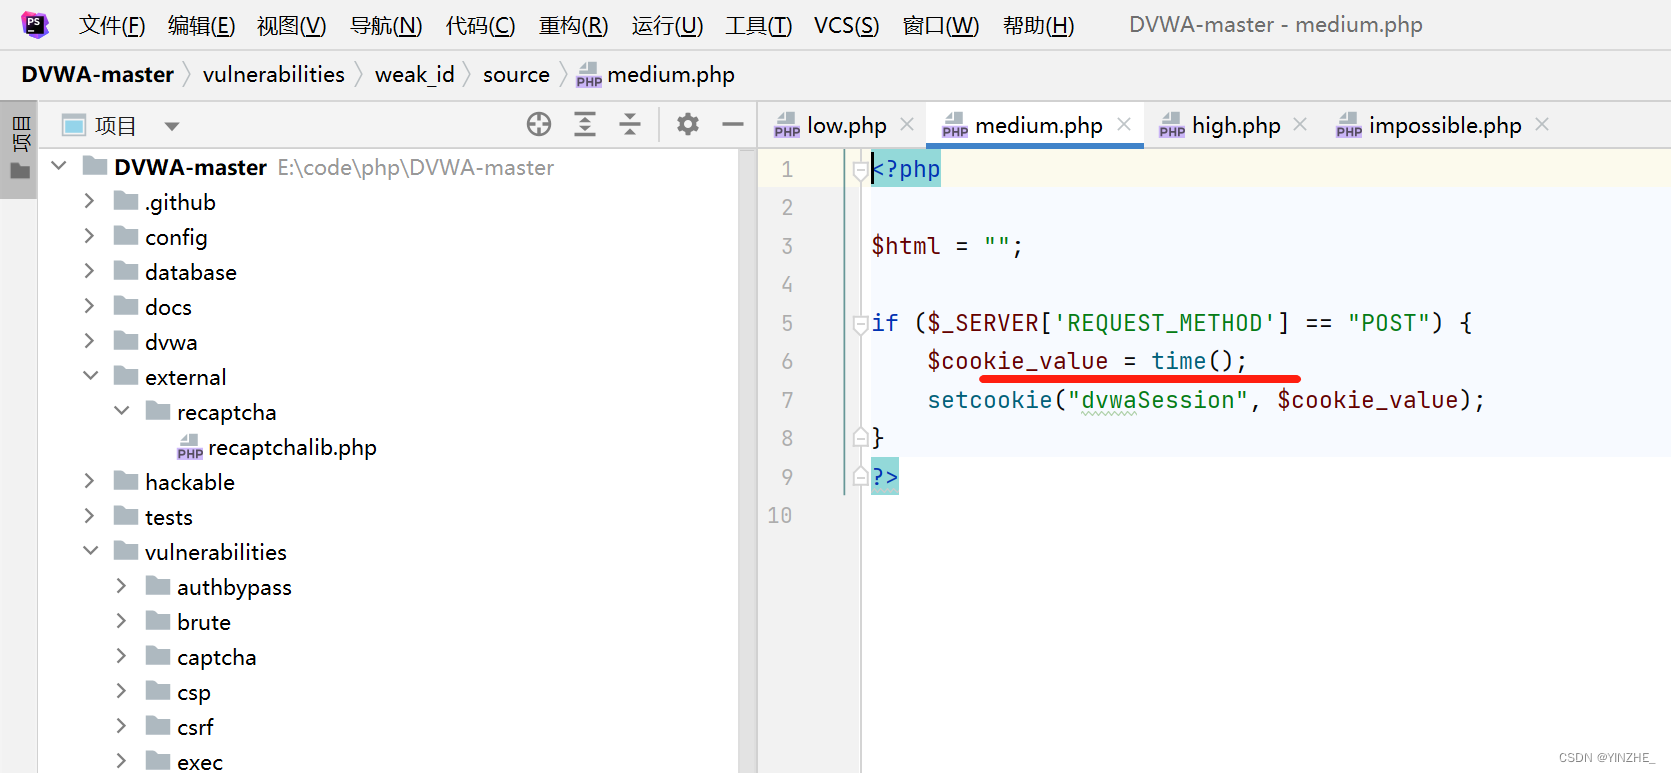
Task: Expand the config folder
Action: click(89, 236)
